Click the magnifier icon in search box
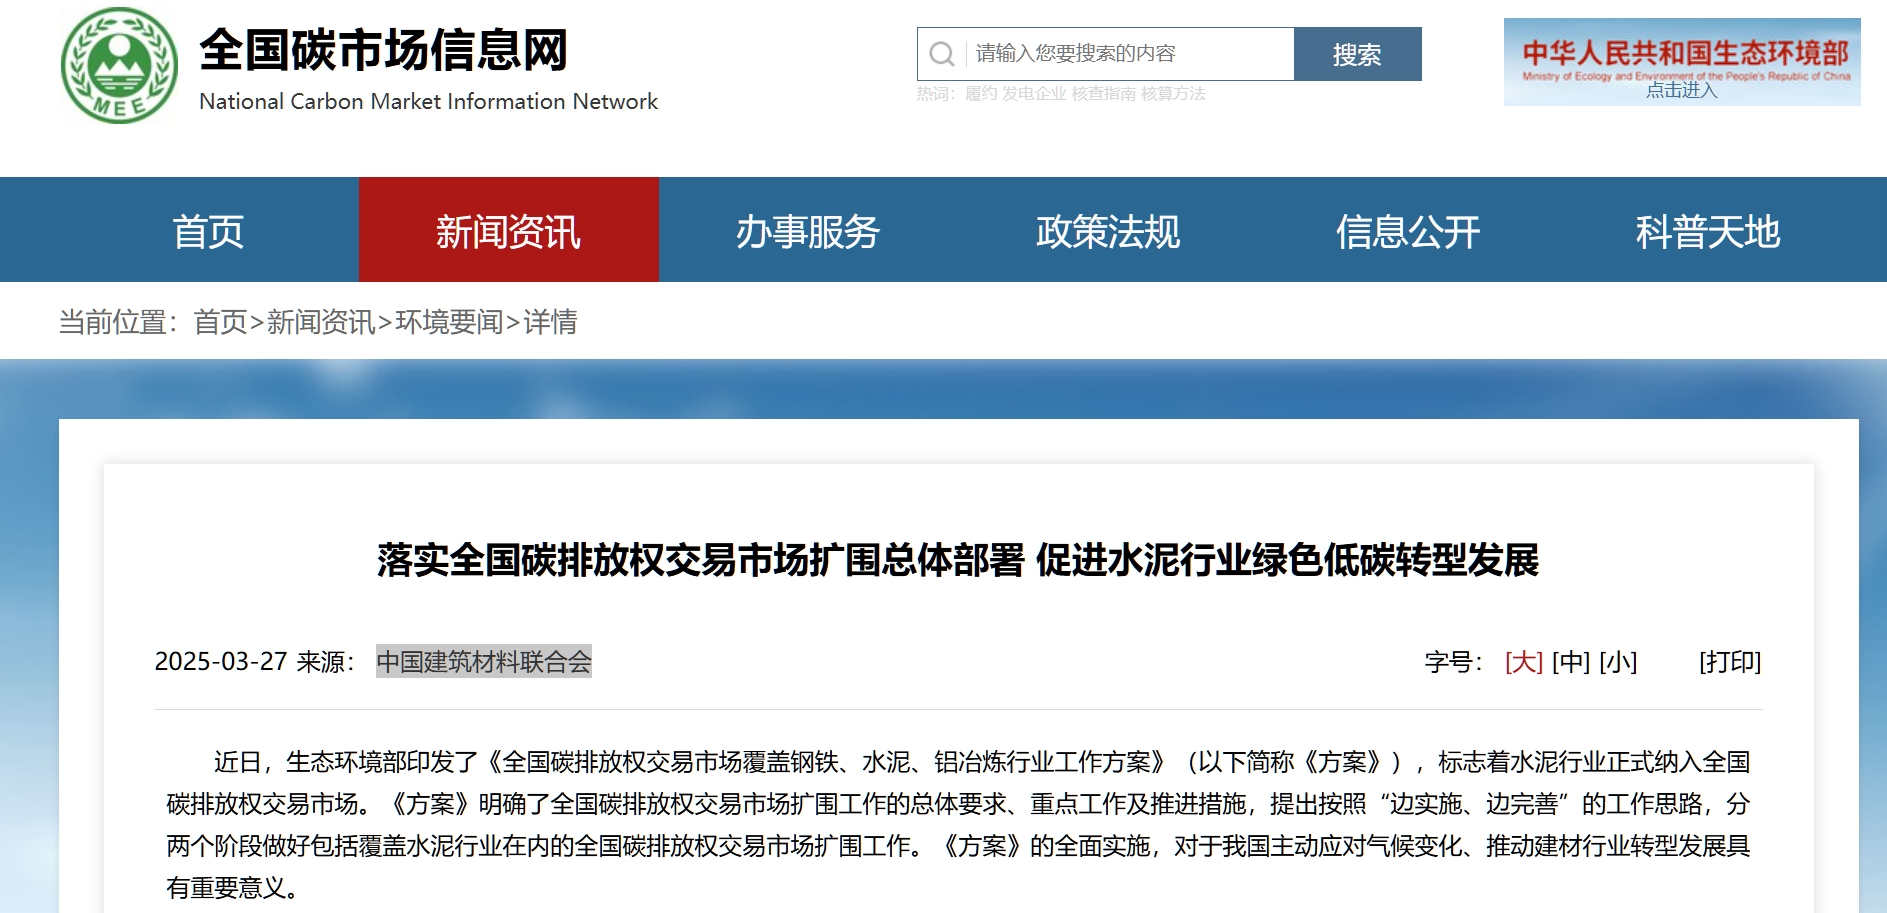Viewport: 1887px width, 913px height. click(941, 54)
